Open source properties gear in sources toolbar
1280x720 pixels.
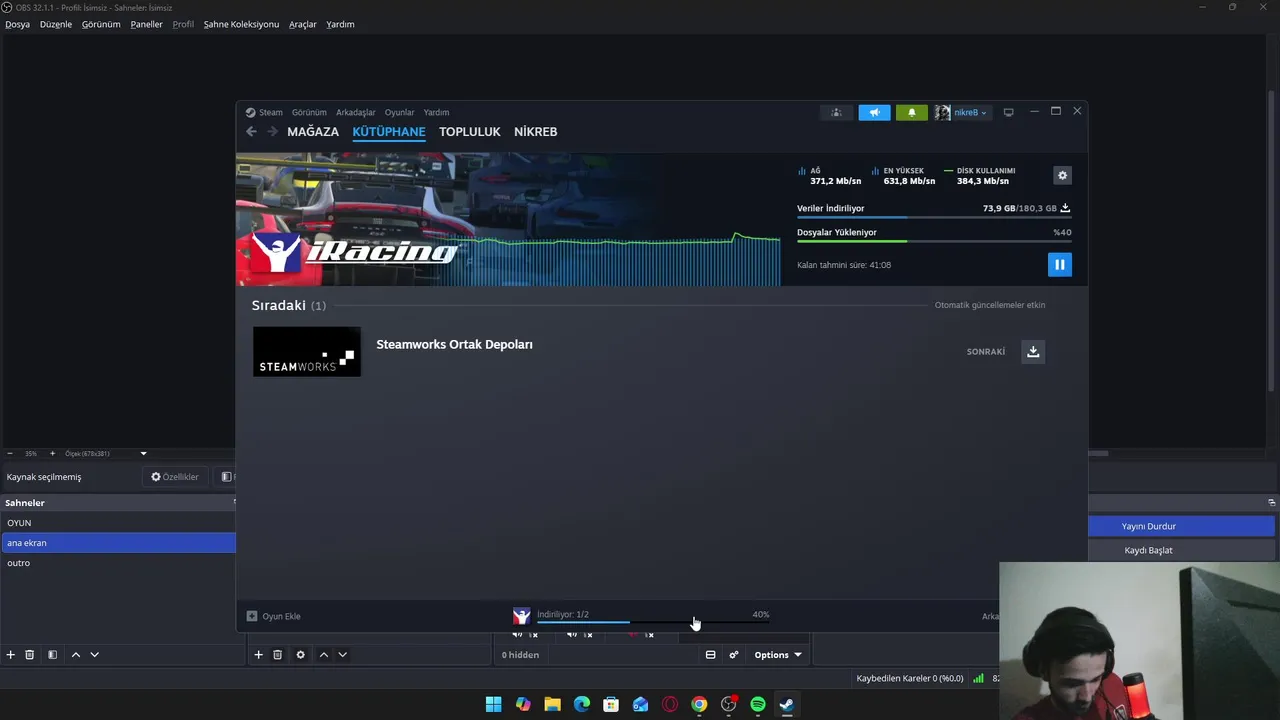click(x=300, y=655)
